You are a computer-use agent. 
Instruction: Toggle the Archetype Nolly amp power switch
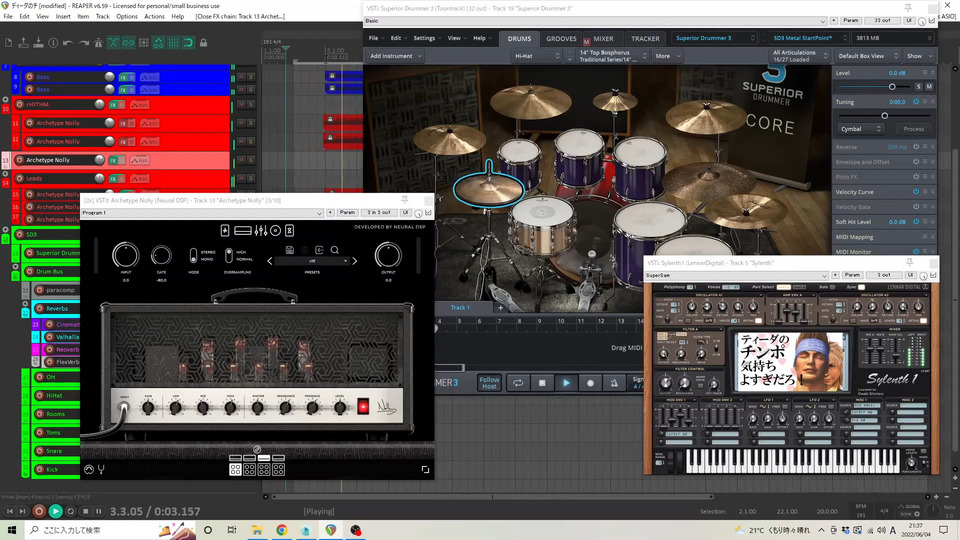[363, 405]
